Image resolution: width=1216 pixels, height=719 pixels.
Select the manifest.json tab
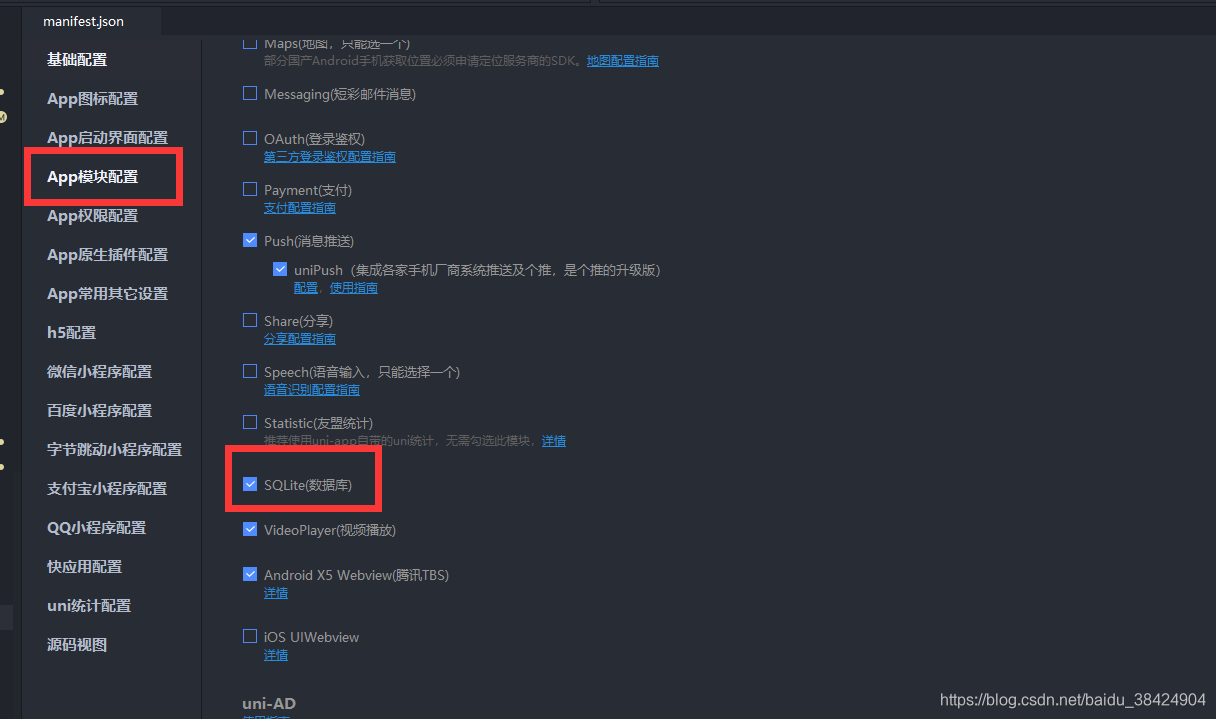(x=84, y=21)
